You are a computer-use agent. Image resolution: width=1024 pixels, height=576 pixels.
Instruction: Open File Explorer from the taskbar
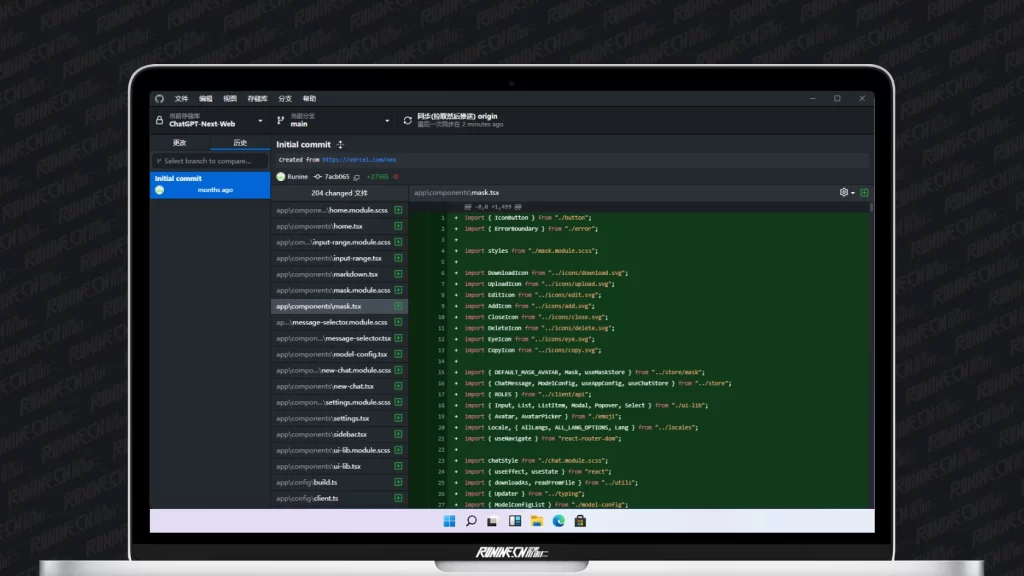[x=537, y=521]
